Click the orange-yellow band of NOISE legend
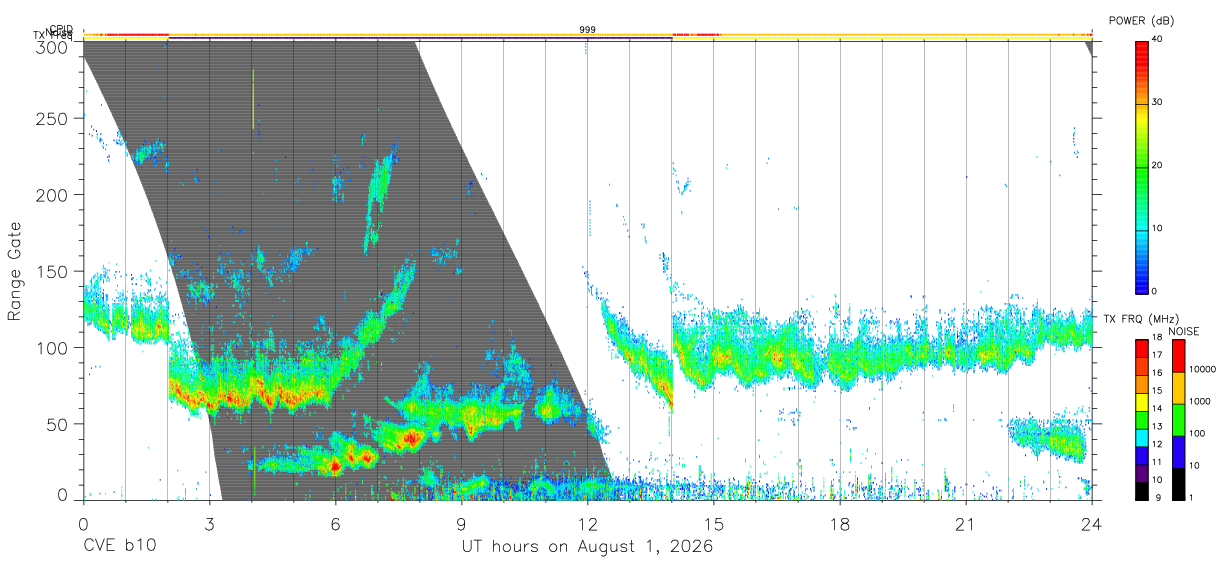This screenshot has width=1228, height=567. (x=1177, y=388)
